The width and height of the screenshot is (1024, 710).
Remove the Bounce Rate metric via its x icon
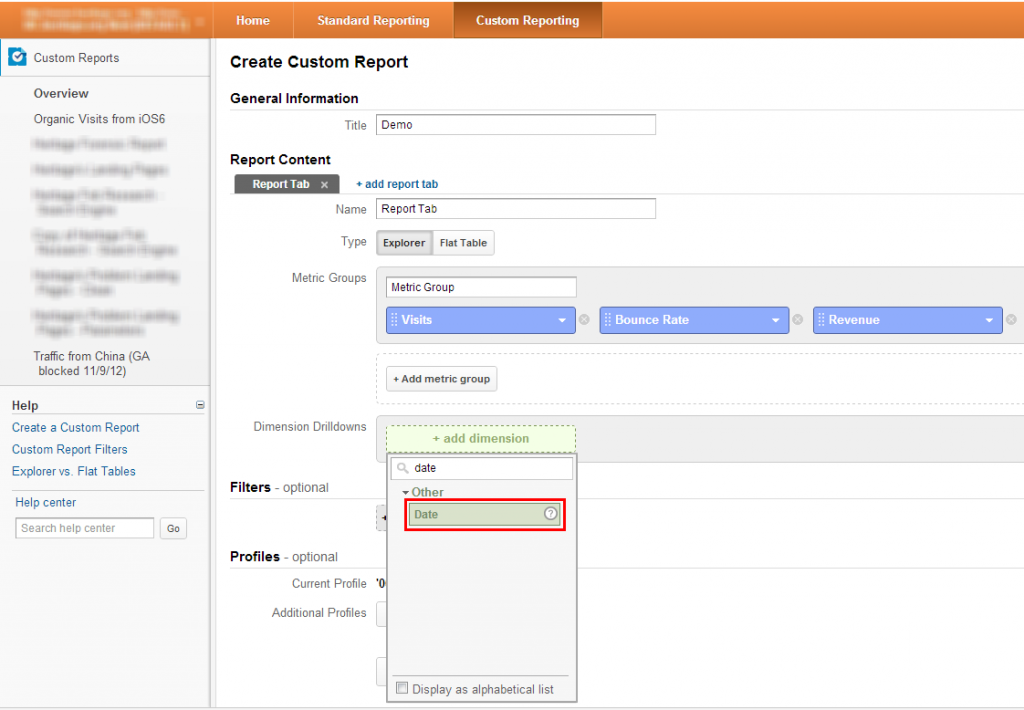pos(798,320)
